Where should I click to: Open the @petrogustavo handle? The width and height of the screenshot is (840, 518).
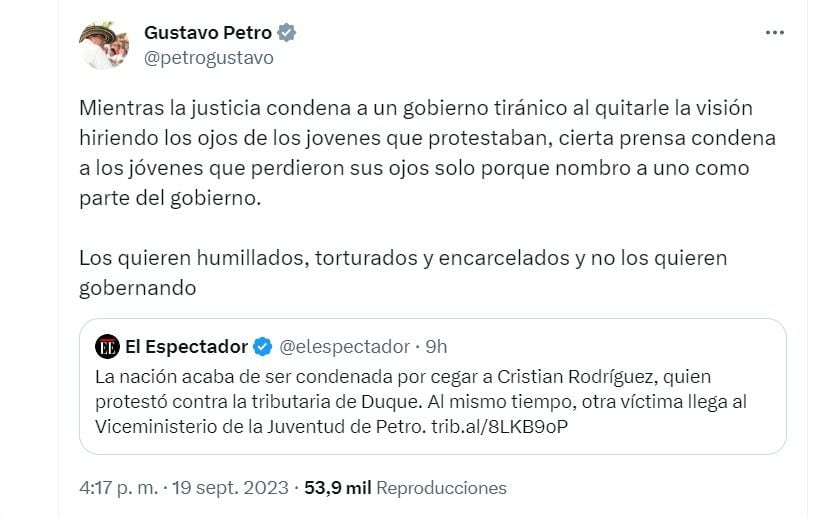pos(208,58)
